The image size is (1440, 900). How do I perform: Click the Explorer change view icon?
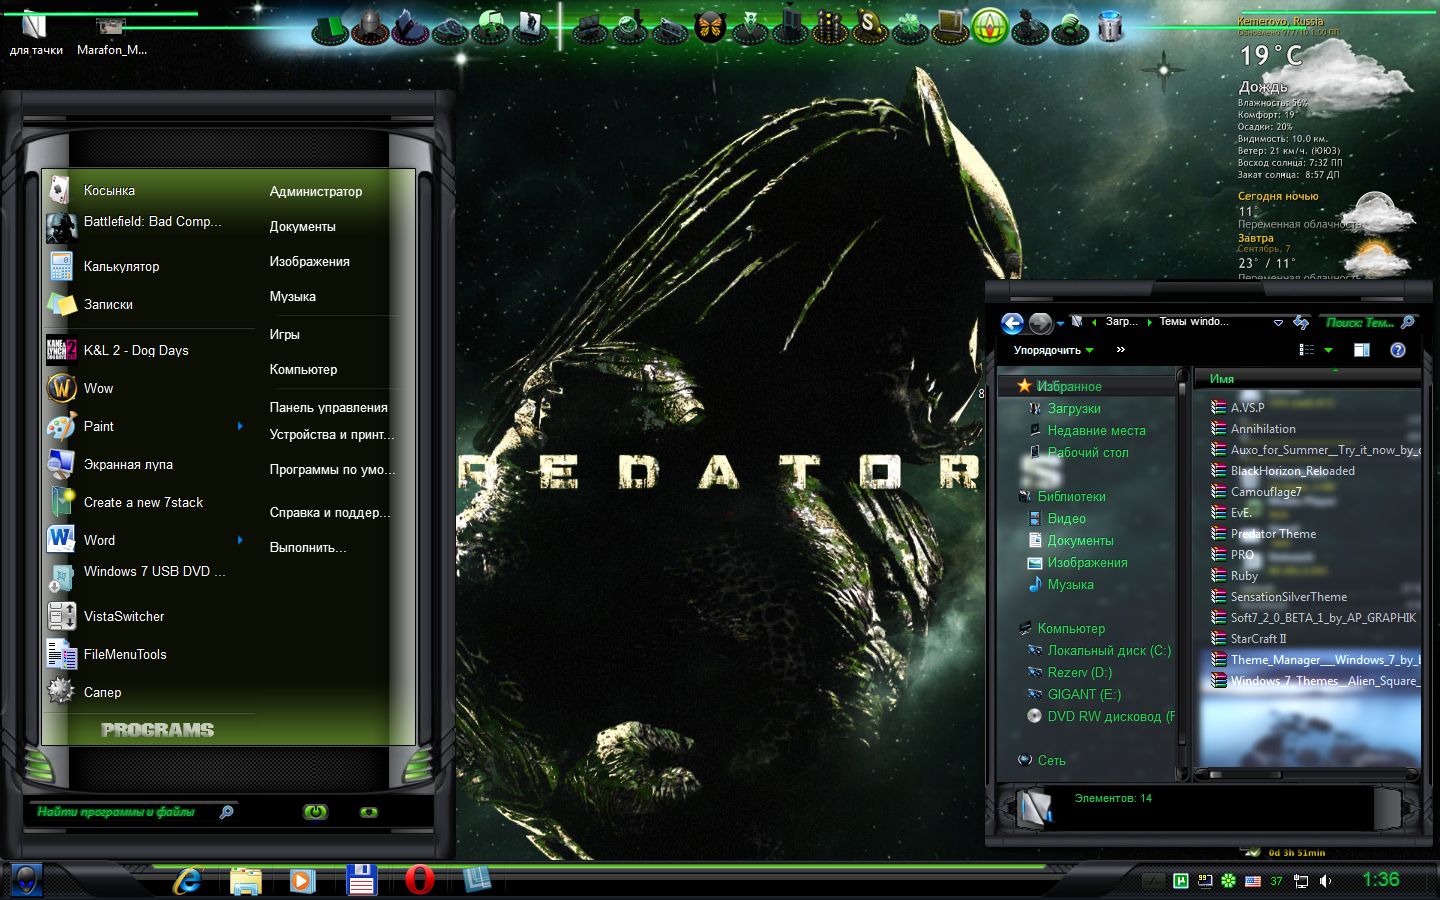pyautogui.click(x=1306, y=350)
